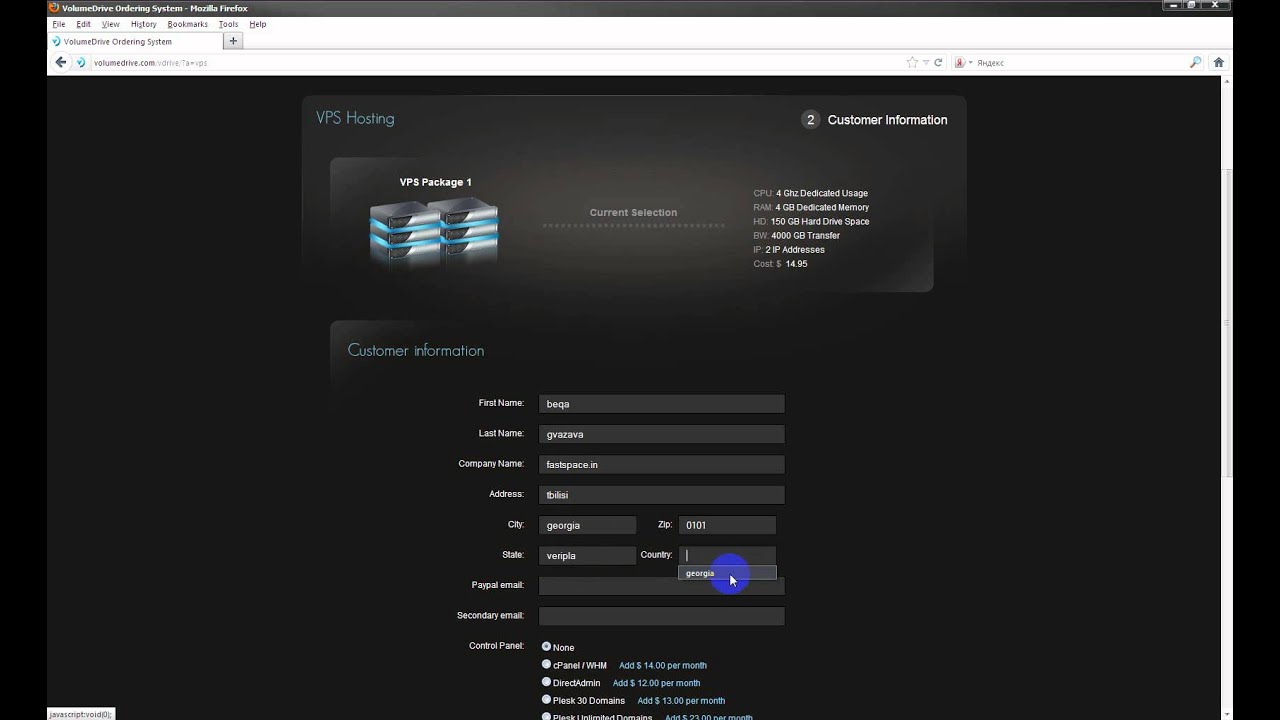Select the VolumeDrive Ordering System tab
This screenshot has width=1280, height=720.
pos(134,41)
